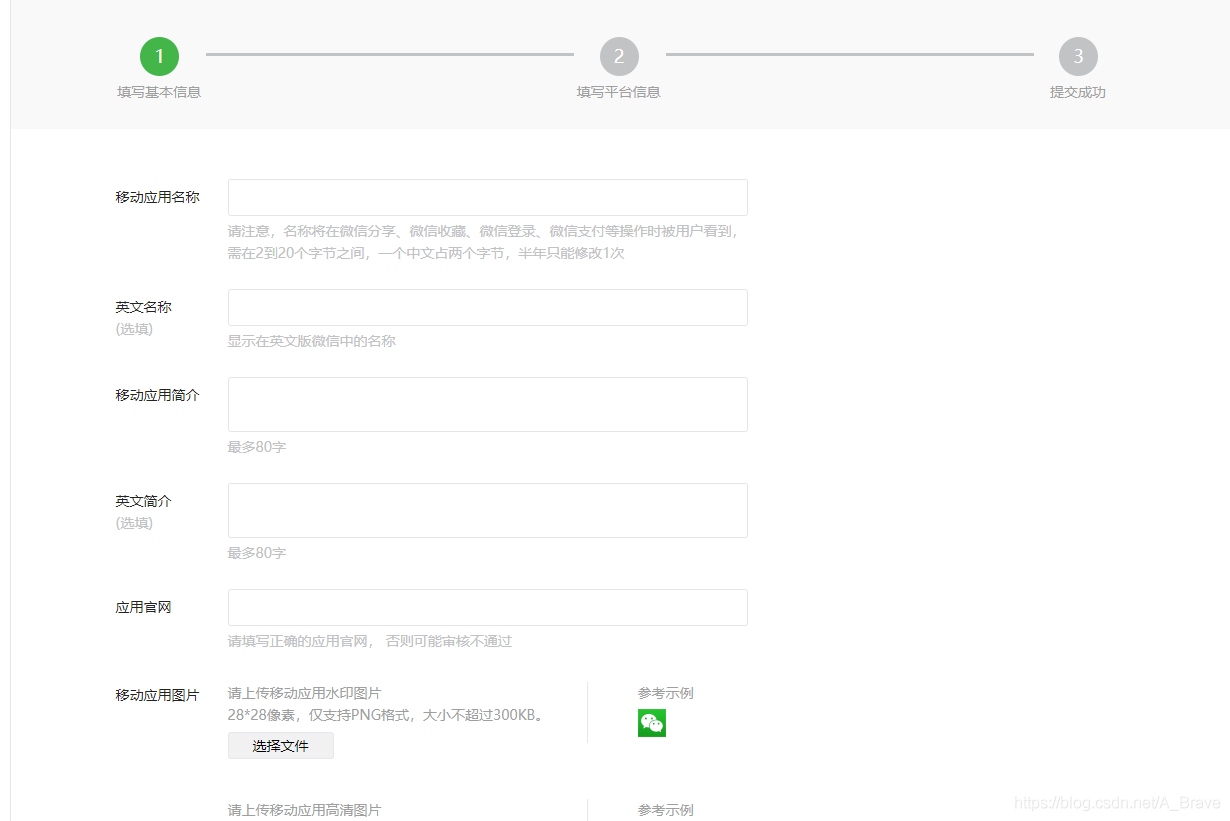Click into the 英文名称 text box

[488, 308]
